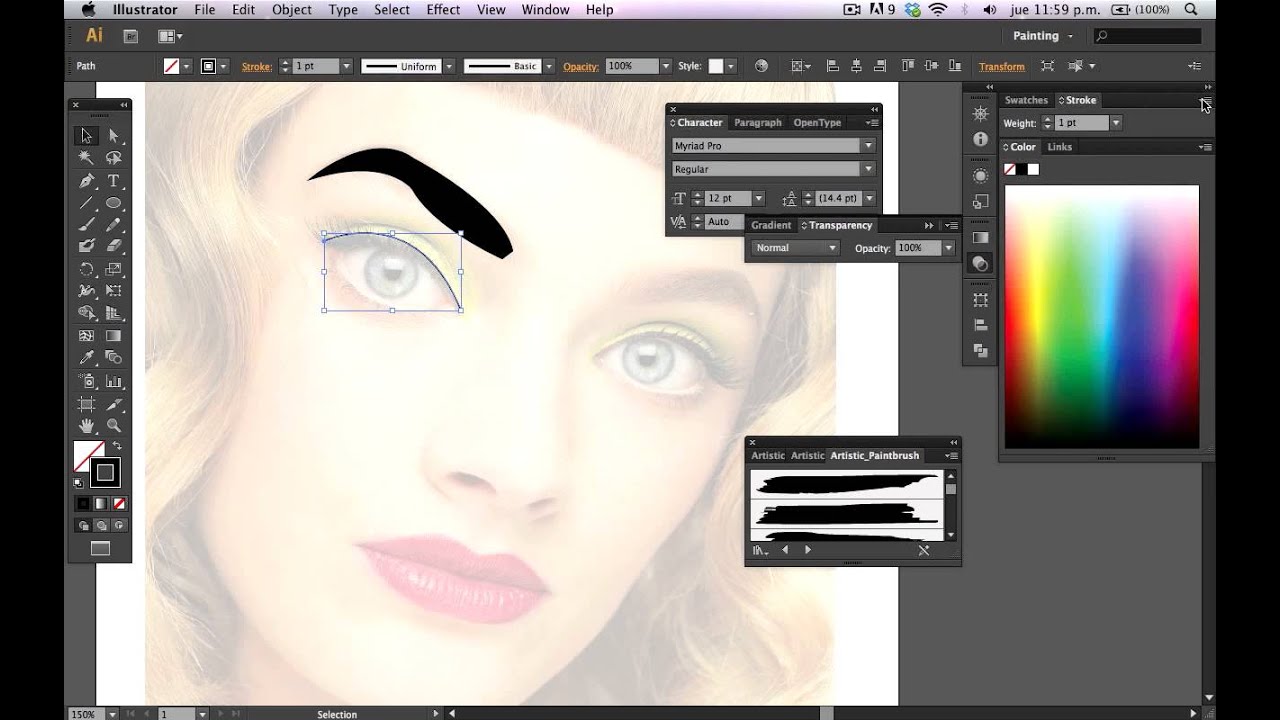Pick a color from the spectrum ramp
Image resolution: width=1280 pixels, height=720 pixels.
coord(1102,317)
